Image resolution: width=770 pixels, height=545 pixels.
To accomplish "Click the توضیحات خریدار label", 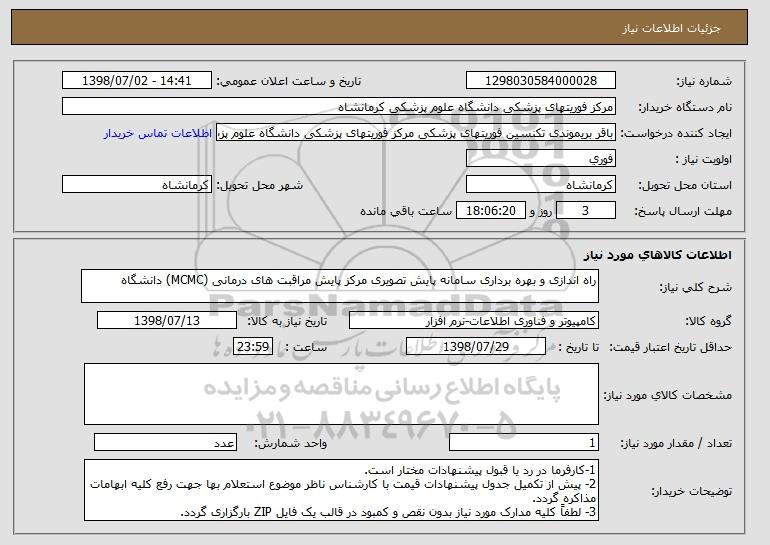I will coord(691,491).
